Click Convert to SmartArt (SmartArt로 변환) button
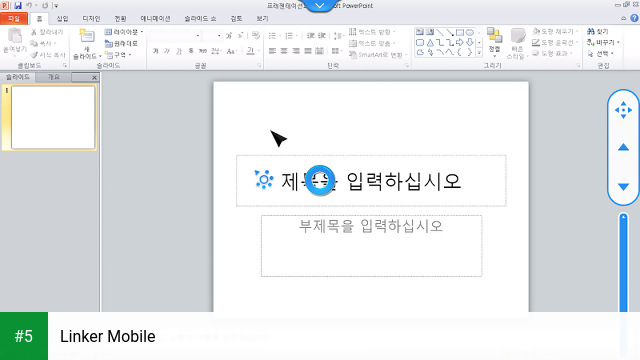Image resolution: width=640 pixels, height=360 pixels. point(378,55)
